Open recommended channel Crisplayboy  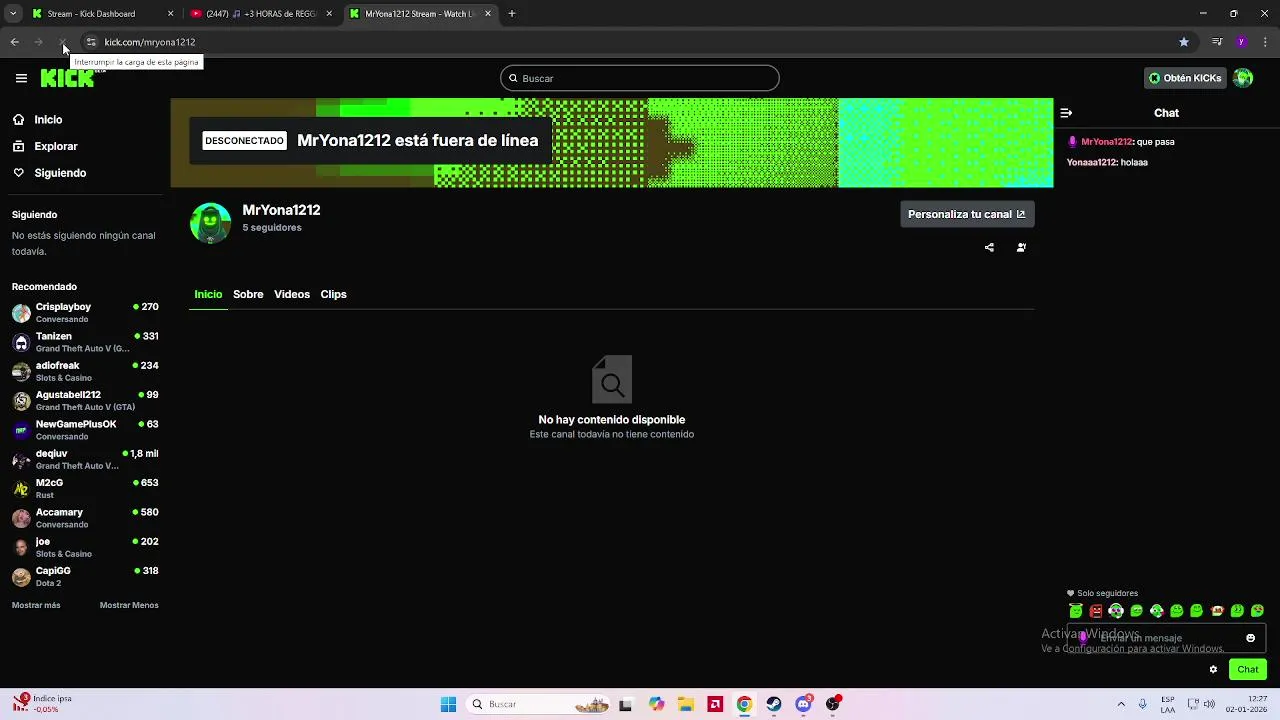(85, 312)
